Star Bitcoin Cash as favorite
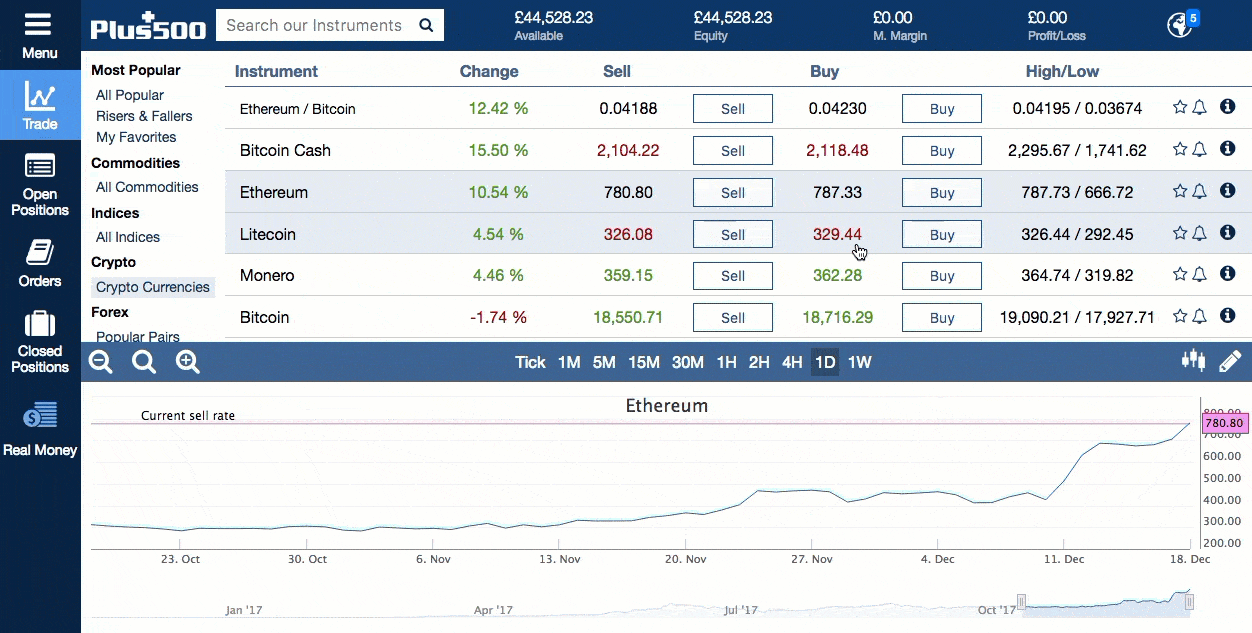 (x=1180, y=150)
